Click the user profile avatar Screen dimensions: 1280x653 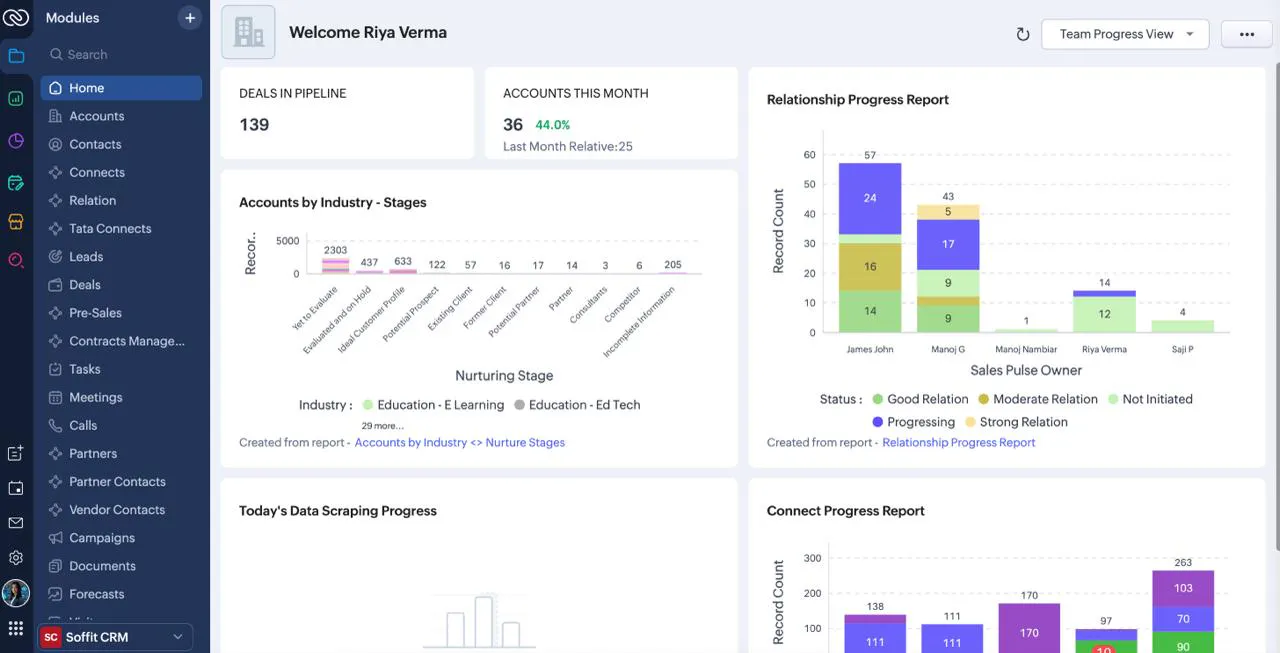tap(15, 593)
